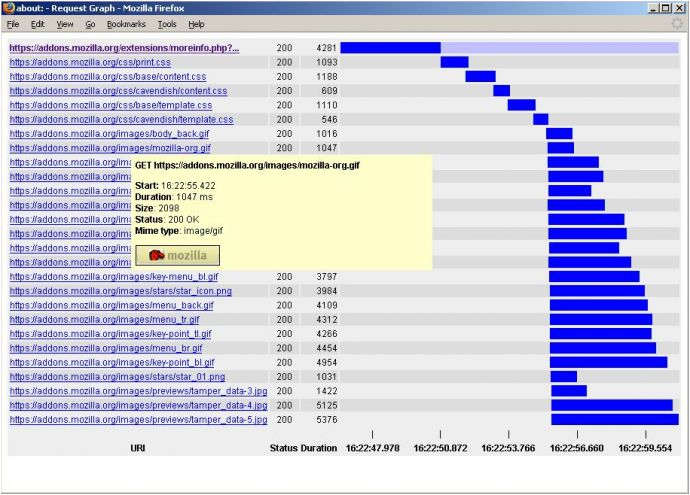Open the css/base/content.css link
Image resolution: width=690 pixels, height=495 pixels.
pyautogui.click(x=108, y=77)
